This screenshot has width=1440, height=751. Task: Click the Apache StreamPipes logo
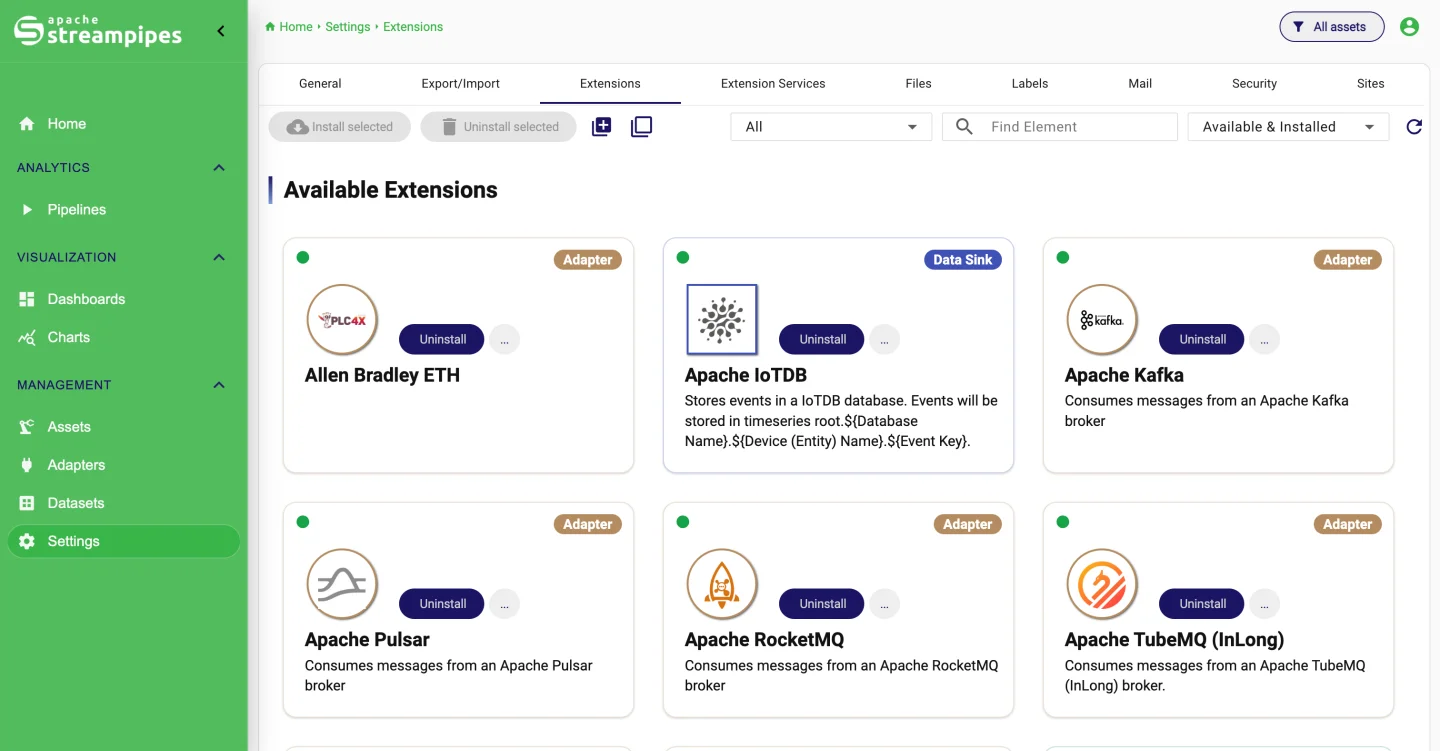[98, 31]
